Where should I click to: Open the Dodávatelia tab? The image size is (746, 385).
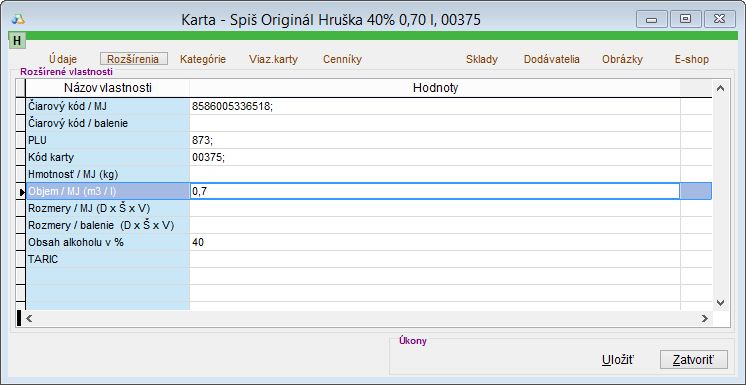[x=551, y=59]
